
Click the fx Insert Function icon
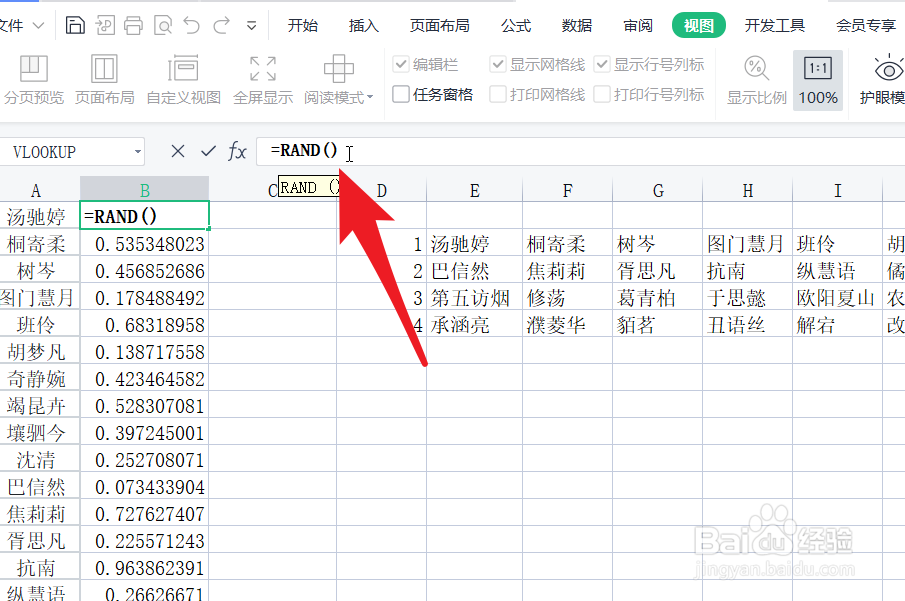pos(237,151)
